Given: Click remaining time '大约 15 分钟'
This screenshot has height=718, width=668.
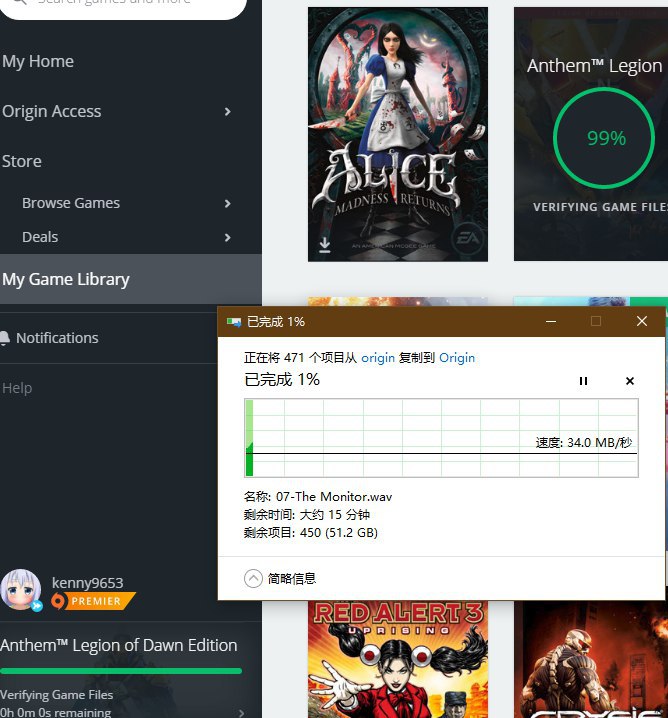Looking at the screenshot, I should tap(335, 515).
